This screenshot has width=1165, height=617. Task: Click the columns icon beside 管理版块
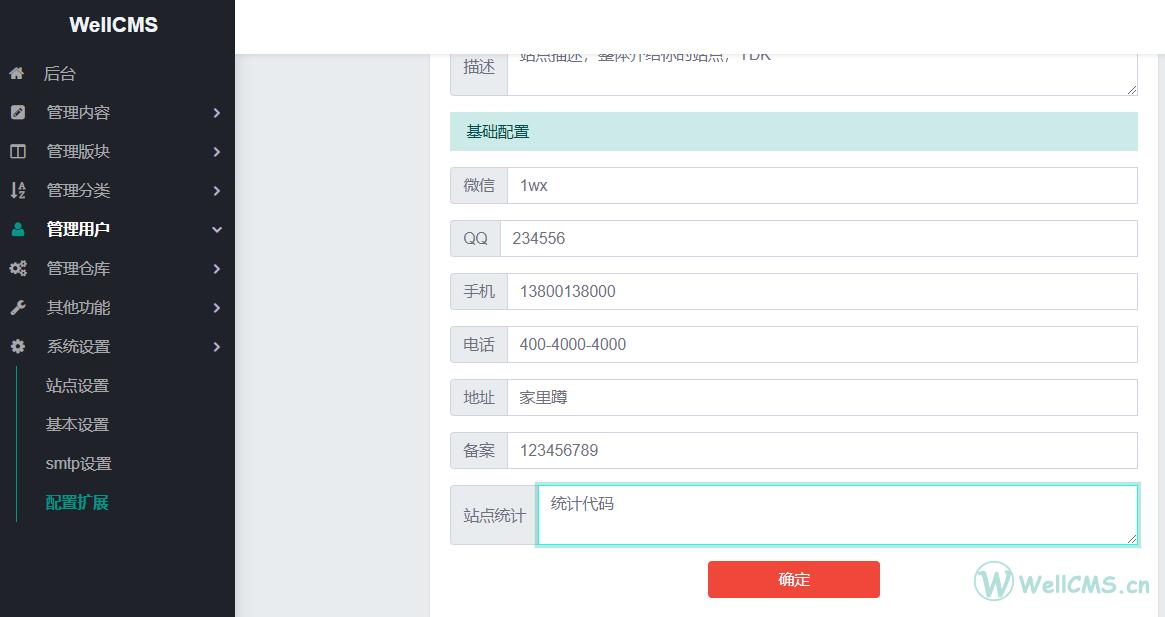pyautogui.click(x=18, y=152)
